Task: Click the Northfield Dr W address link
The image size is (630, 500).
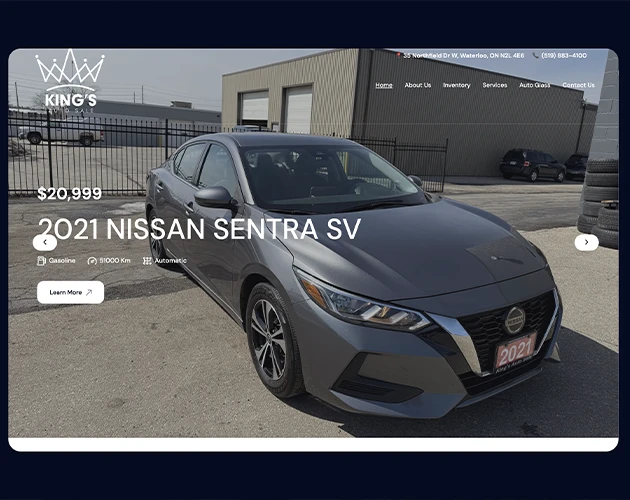Action: coord(464,55)
